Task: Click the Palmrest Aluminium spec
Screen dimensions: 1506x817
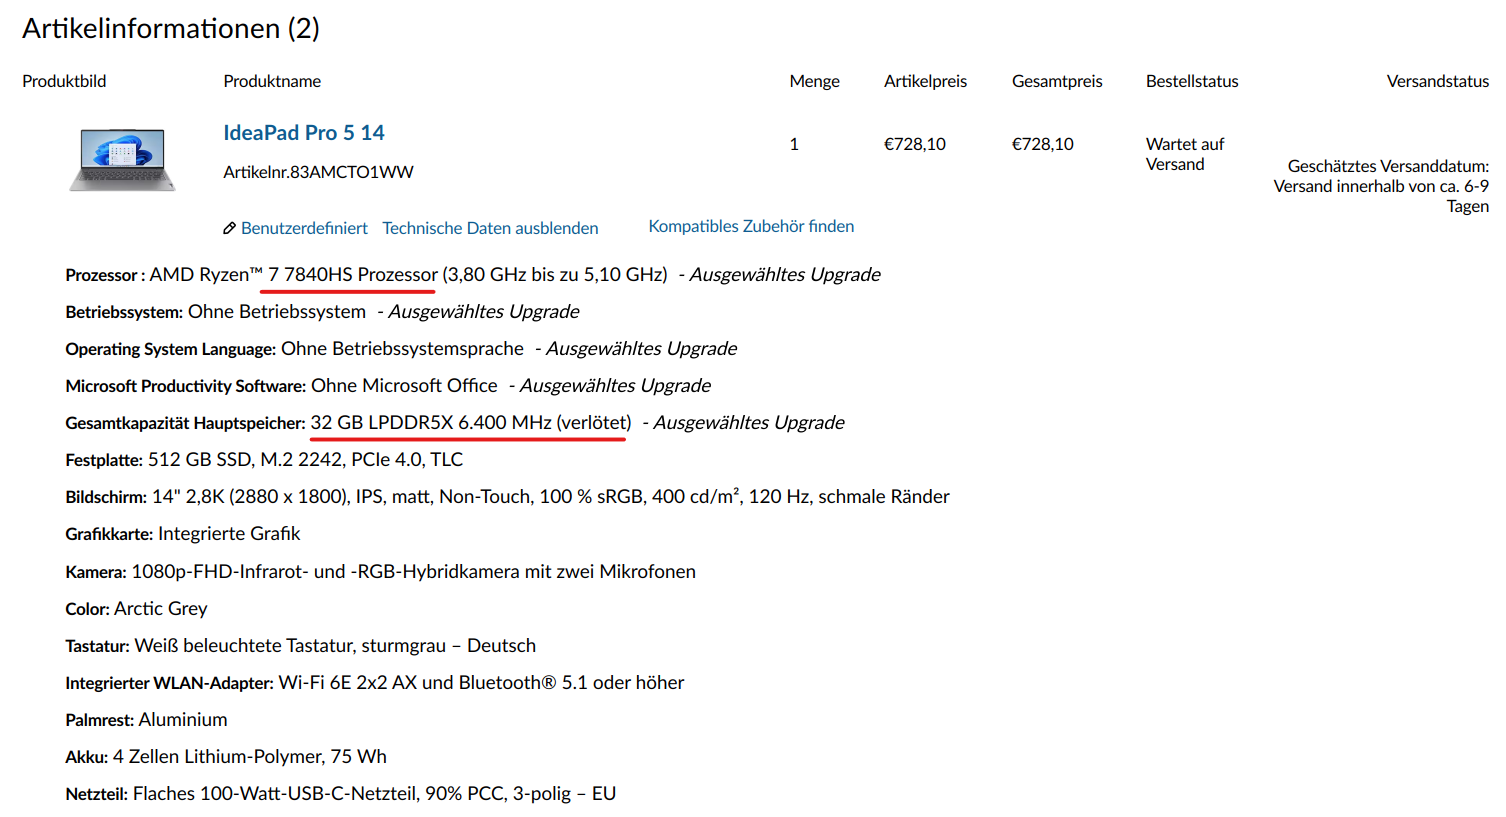Action: 146,719
